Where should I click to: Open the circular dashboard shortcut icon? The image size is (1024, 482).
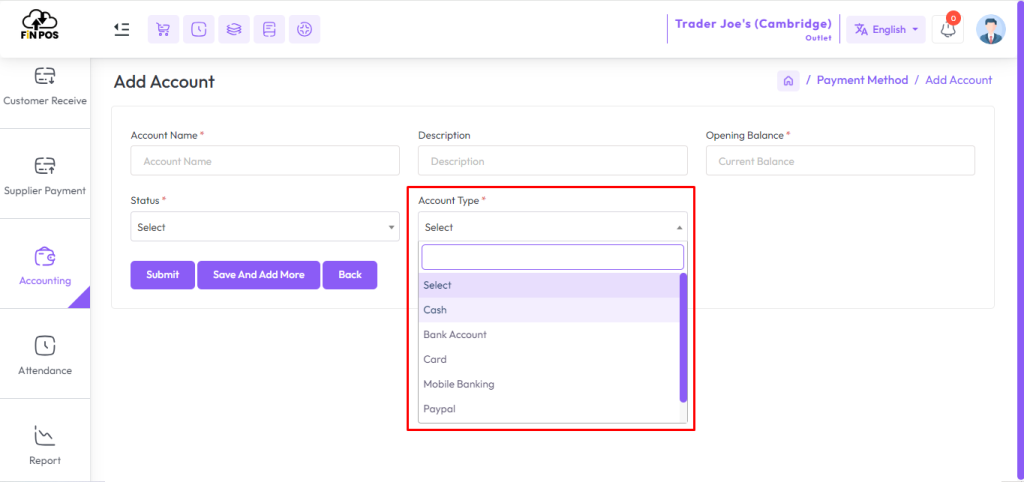click(x=304, y=29)
